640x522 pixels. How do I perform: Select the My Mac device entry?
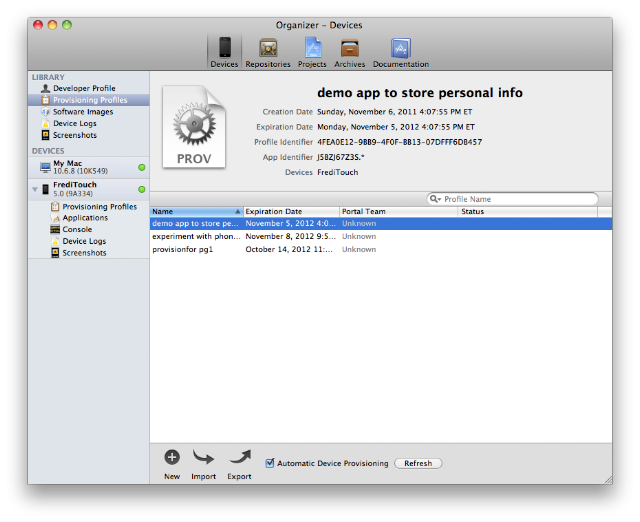pyautogui.click(x=89, y=167)
